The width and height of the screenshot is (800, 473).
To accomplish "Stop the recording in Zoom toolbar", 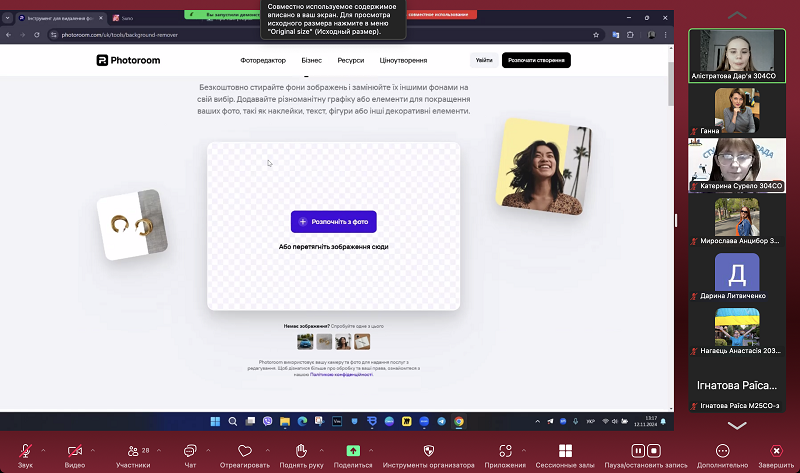I will click(654, 451).
